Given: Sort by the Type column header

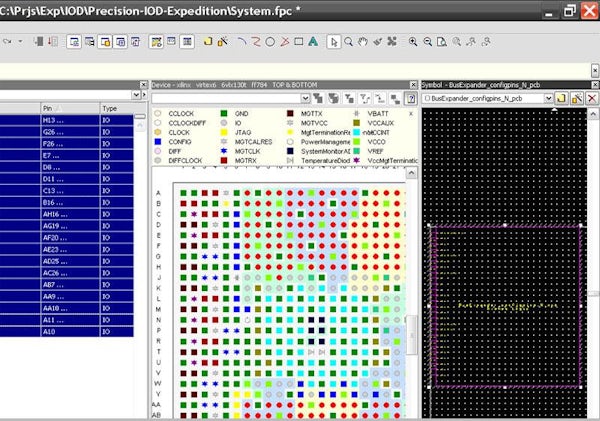Looking at the screenshot, I should (x=110, y=107).
